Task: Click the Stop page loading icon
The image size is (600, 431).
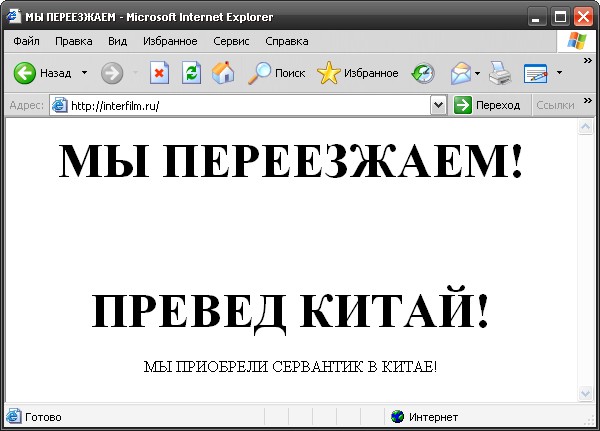Action: (x=159, y=73)
